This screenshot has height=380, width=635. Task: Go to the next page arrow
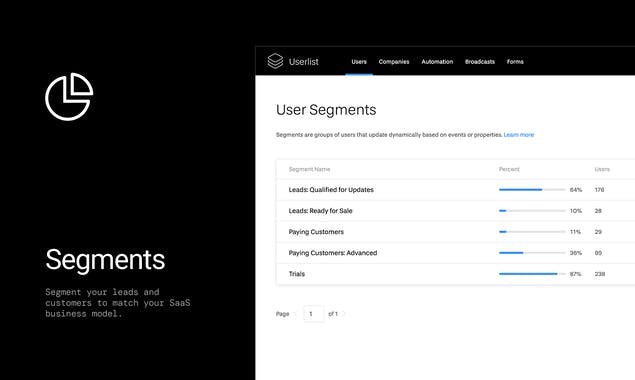tap(343, 314)
